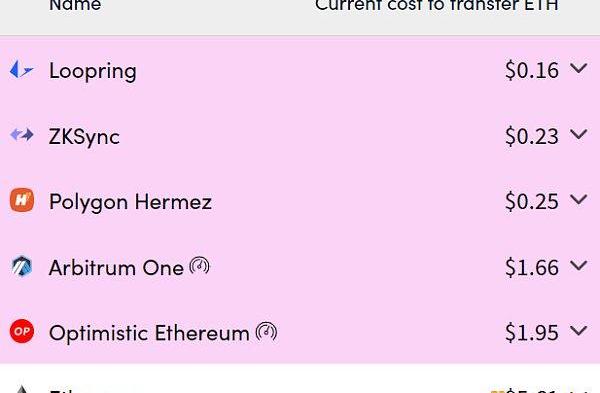Screen dimensions: 600x393
Task: Open the Optimistic Ethereum name link
Action: click(x=149, y=333)
